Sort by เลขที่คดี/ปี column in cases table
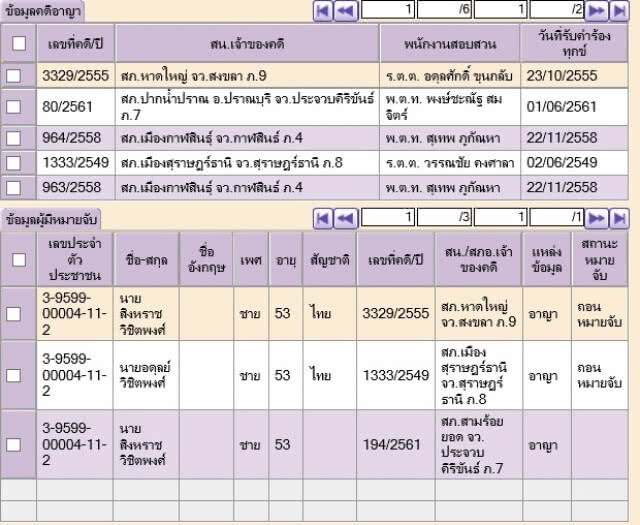The height and width of the screenshot is (525, 640). pyautogui.click(x=76, y=43)
